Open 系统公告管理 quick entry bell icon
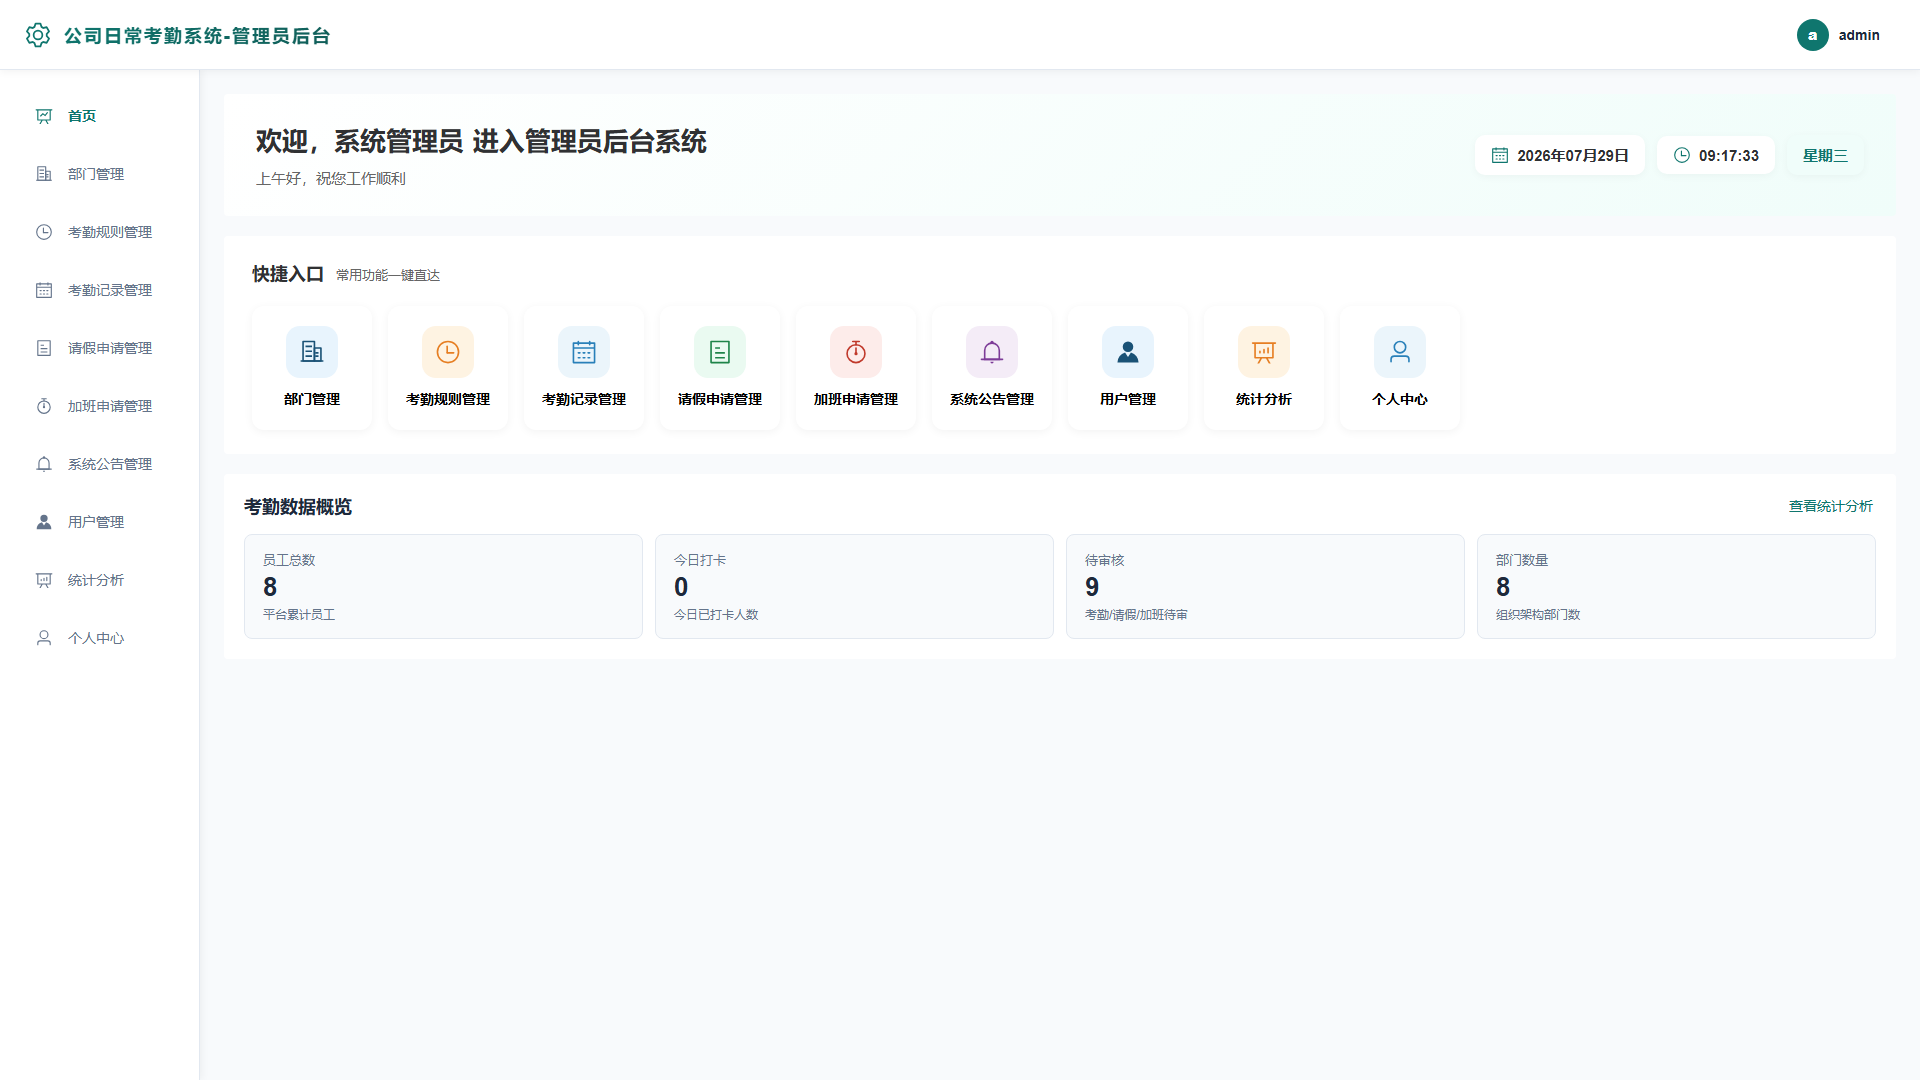The image size is (1920, 1080). (x=992, y=352)
